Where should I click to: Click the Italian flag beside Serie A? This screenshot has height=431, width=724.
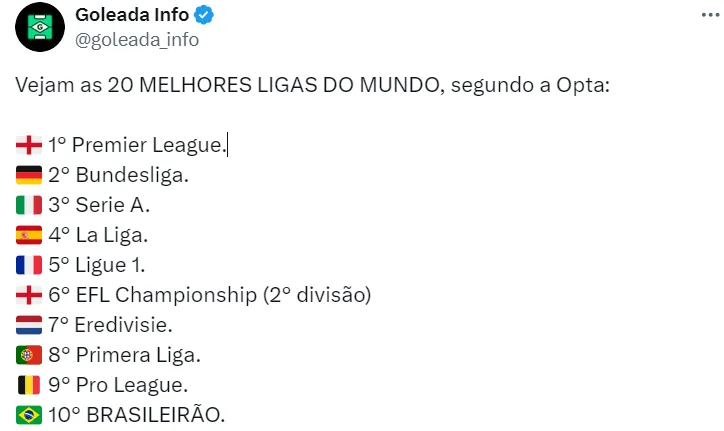[29, 205]
